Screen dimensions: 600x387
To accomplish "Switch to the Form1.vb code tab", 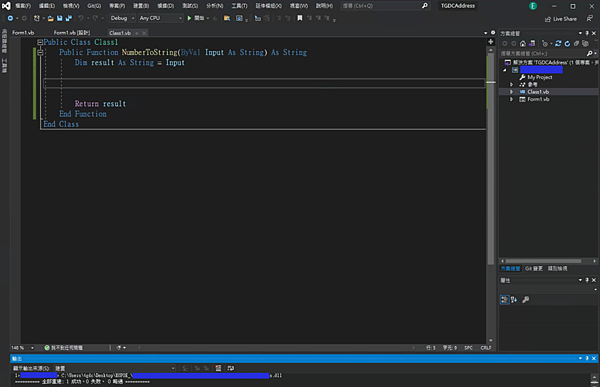I will [x=23, y=33].
